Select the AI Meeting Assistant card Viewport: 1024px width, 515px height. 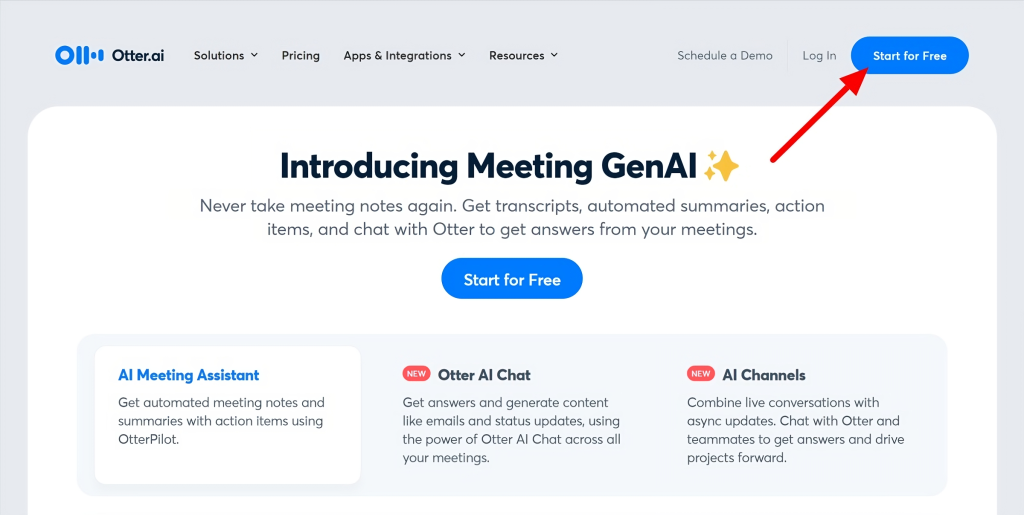(x=227, y=414)
